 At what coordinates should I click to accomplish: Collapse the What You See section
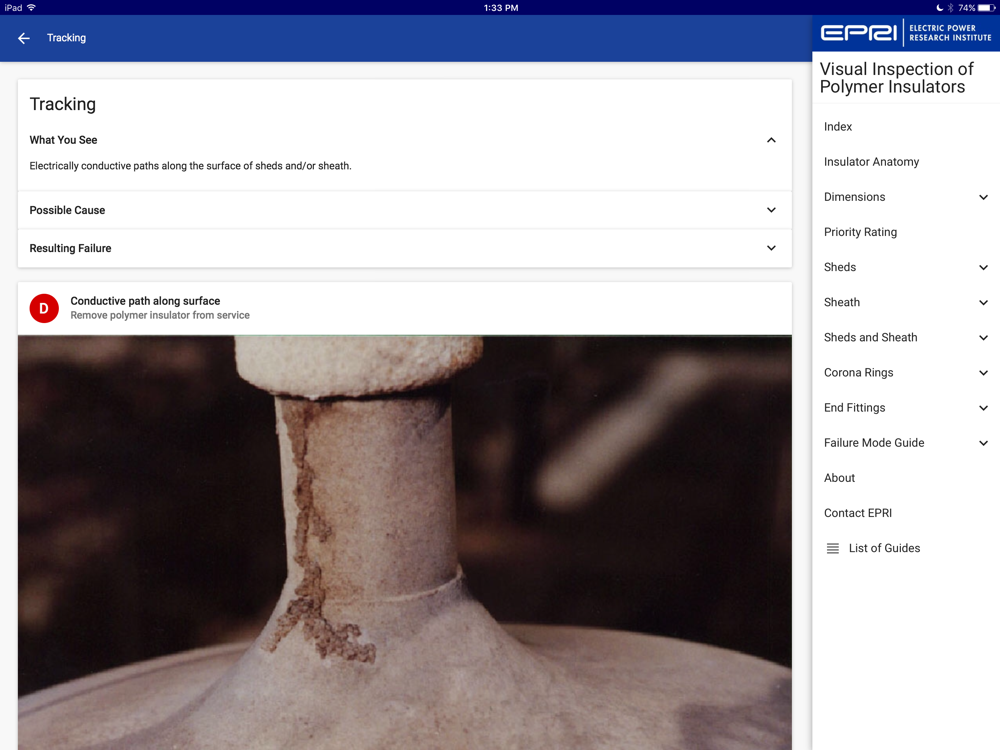pyautogui.click(x=771, y=140)
